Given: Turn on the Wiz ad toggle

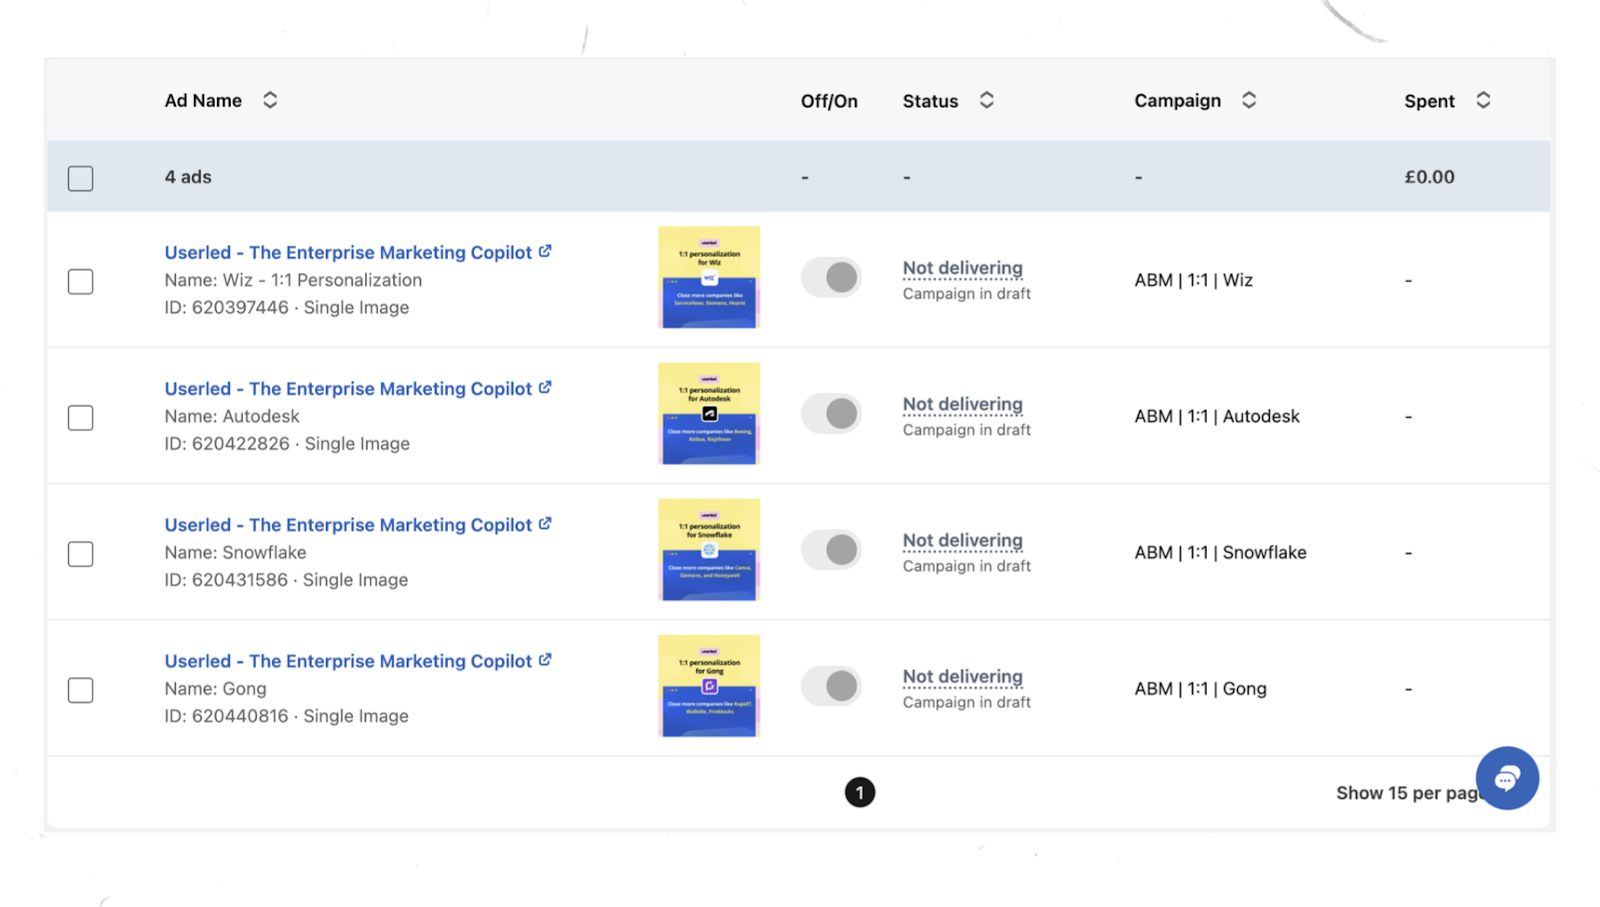Looking at the screenshot, I should pos(831,277).
